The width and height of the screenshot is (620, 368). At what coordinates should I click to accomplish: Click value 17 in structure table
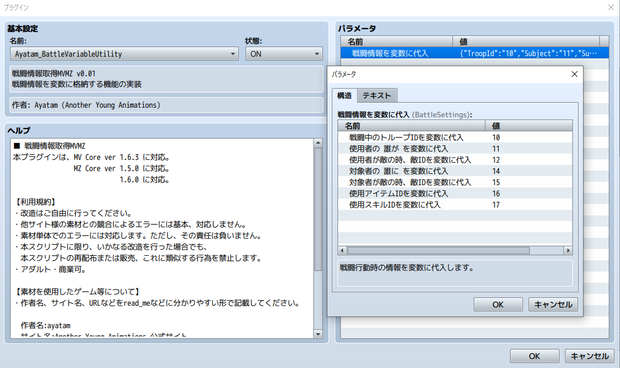click(496, 204)
